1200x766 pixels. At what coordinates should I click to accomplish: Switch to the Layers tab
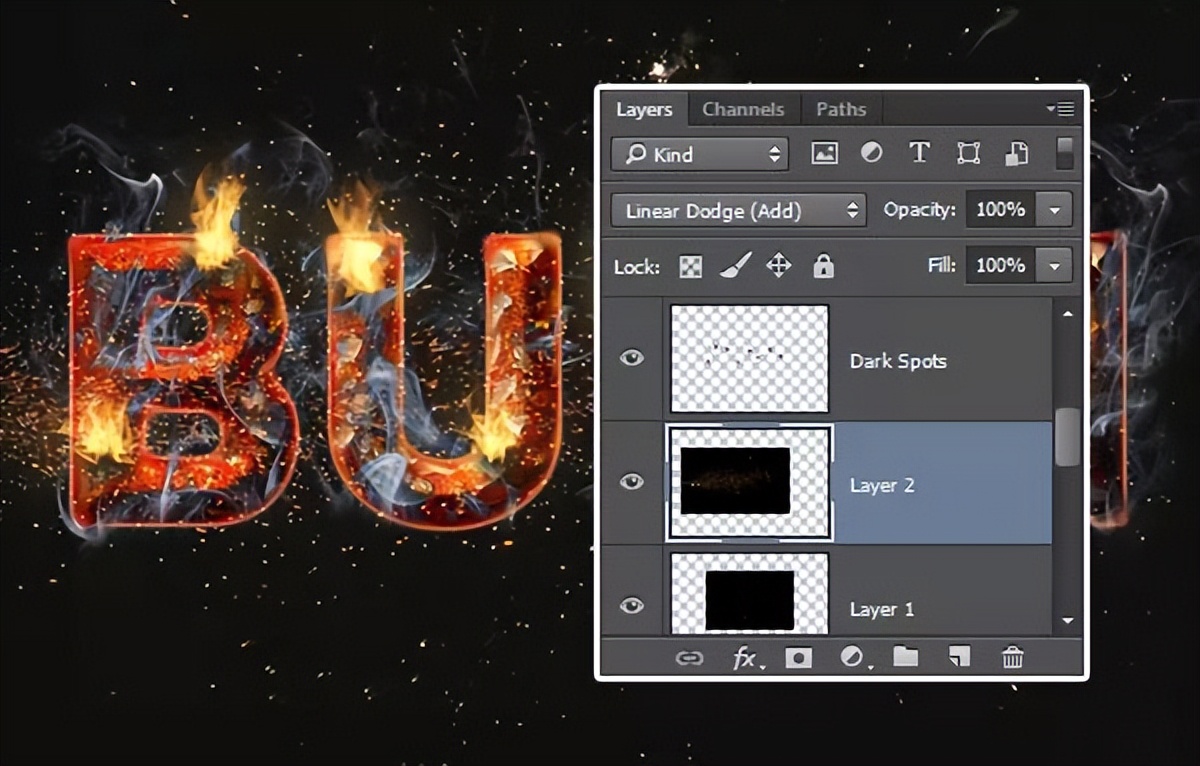(x=643, y=109)
